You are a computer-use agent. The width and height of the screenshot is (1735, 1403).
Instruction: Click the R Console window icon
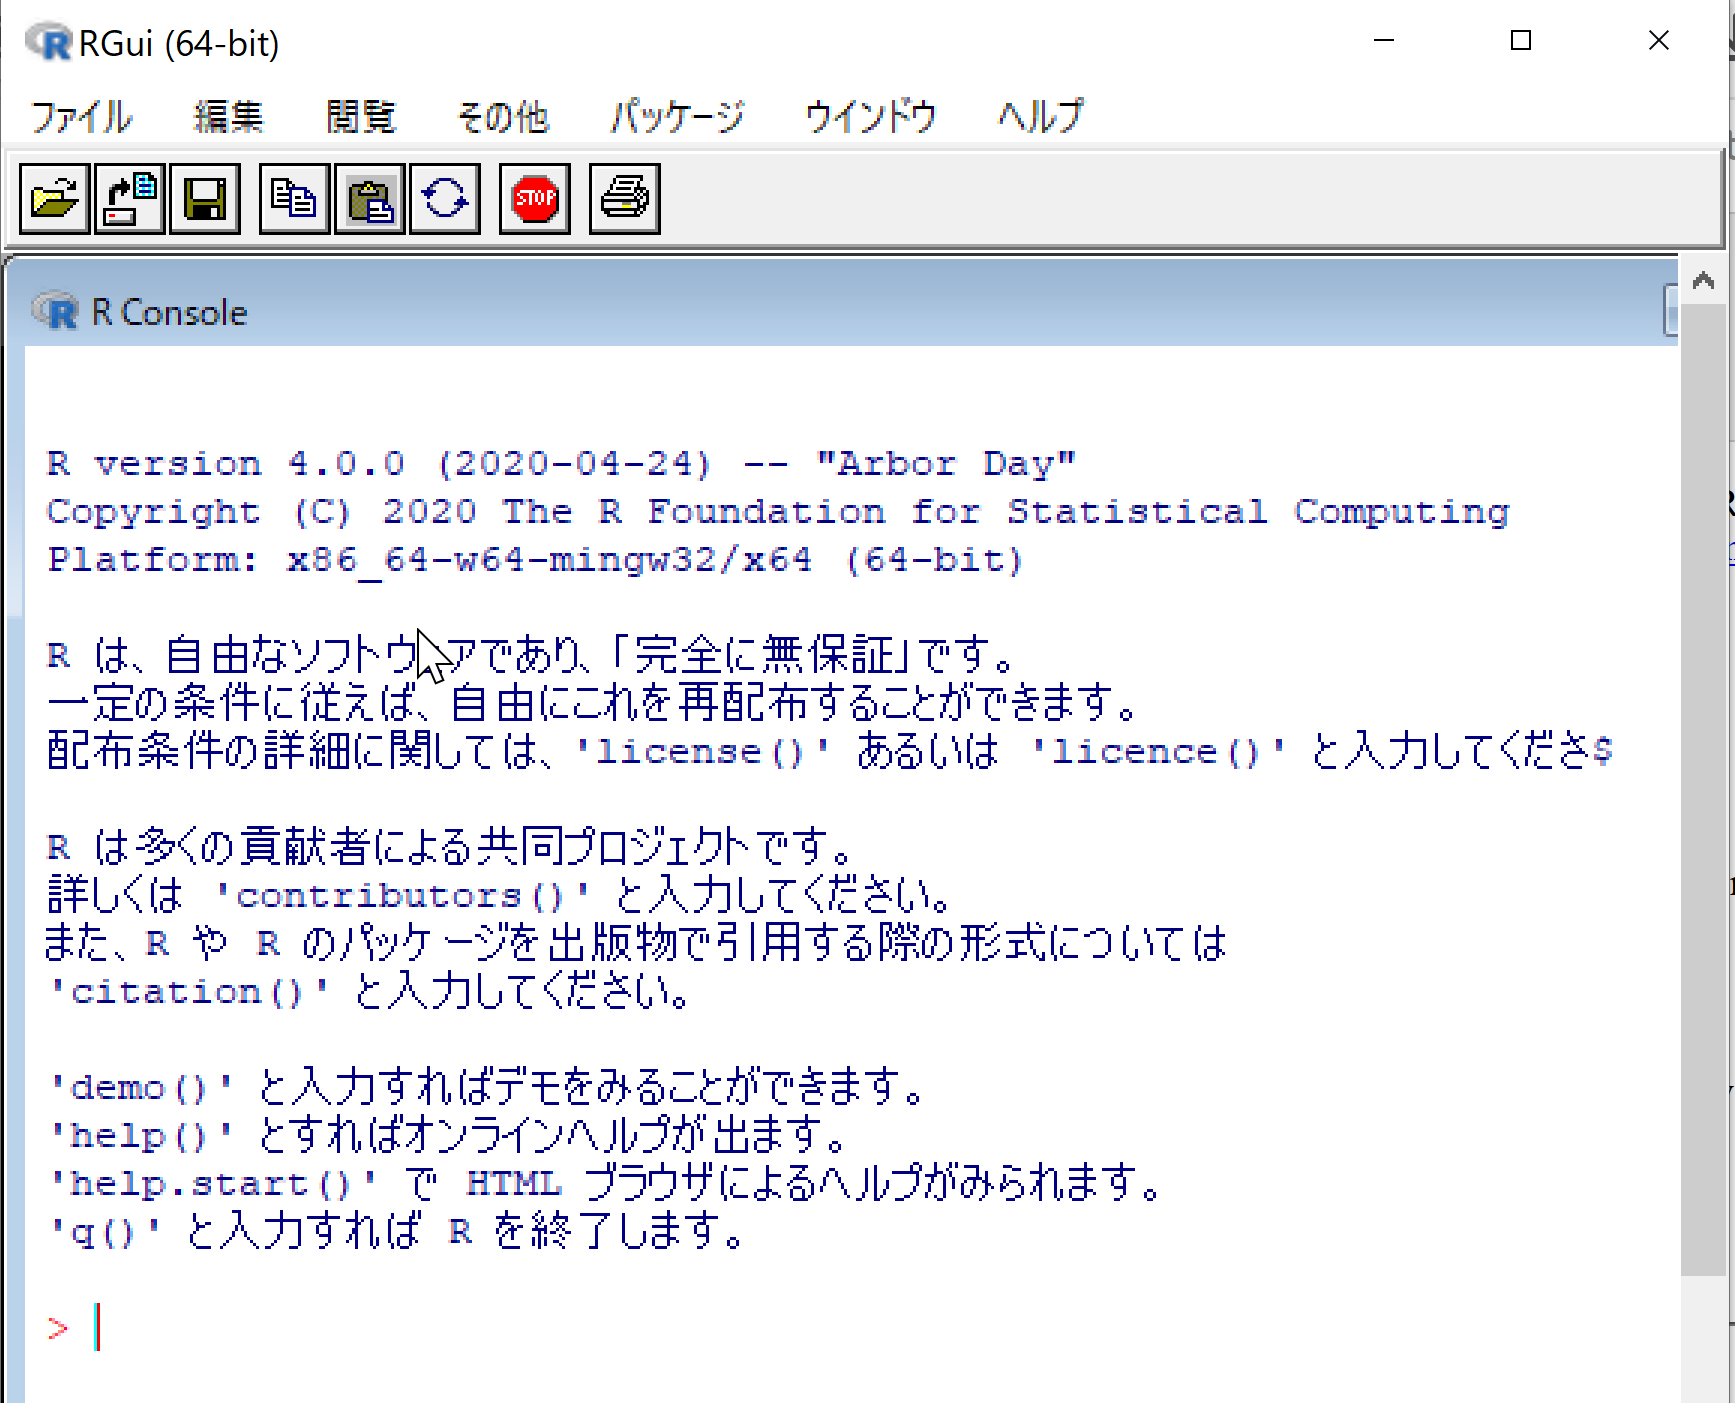pyautogui.click(x=55, y=312)
